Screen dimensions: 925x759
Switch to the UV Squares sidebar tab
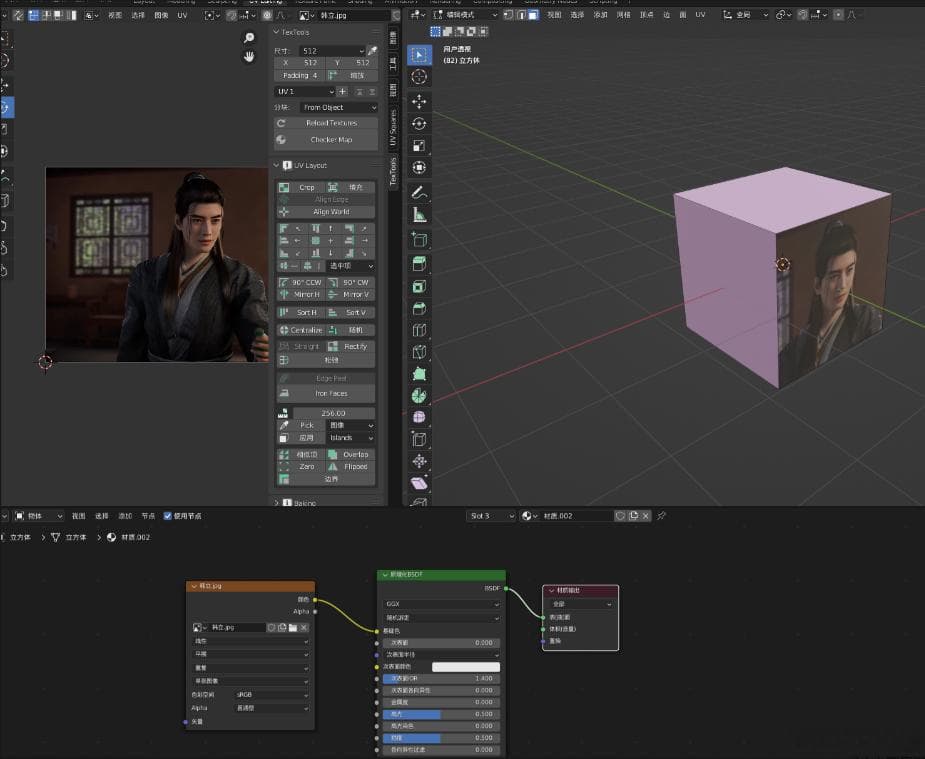pos(393,128)
